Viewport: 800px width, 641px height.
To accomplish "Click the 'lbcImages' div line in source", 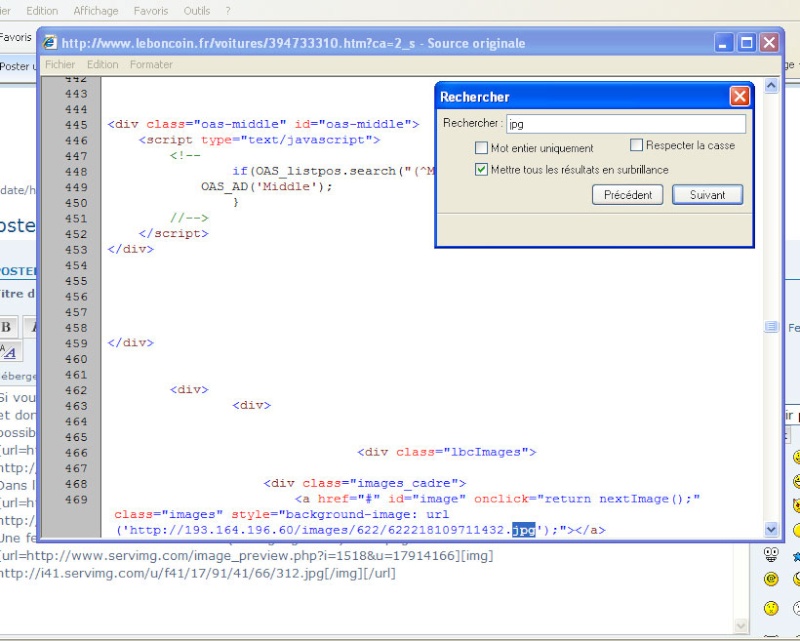I will tap(447, 452).
